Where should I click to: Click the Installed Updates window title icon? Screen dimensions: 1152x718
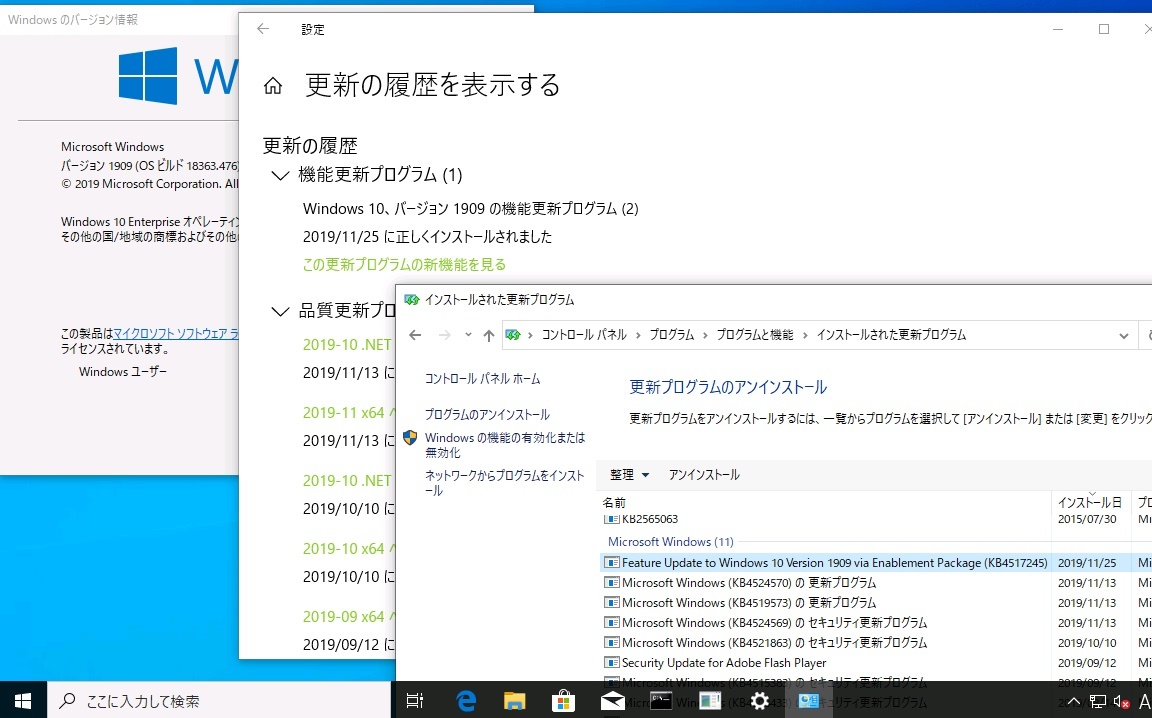point(411,300)
